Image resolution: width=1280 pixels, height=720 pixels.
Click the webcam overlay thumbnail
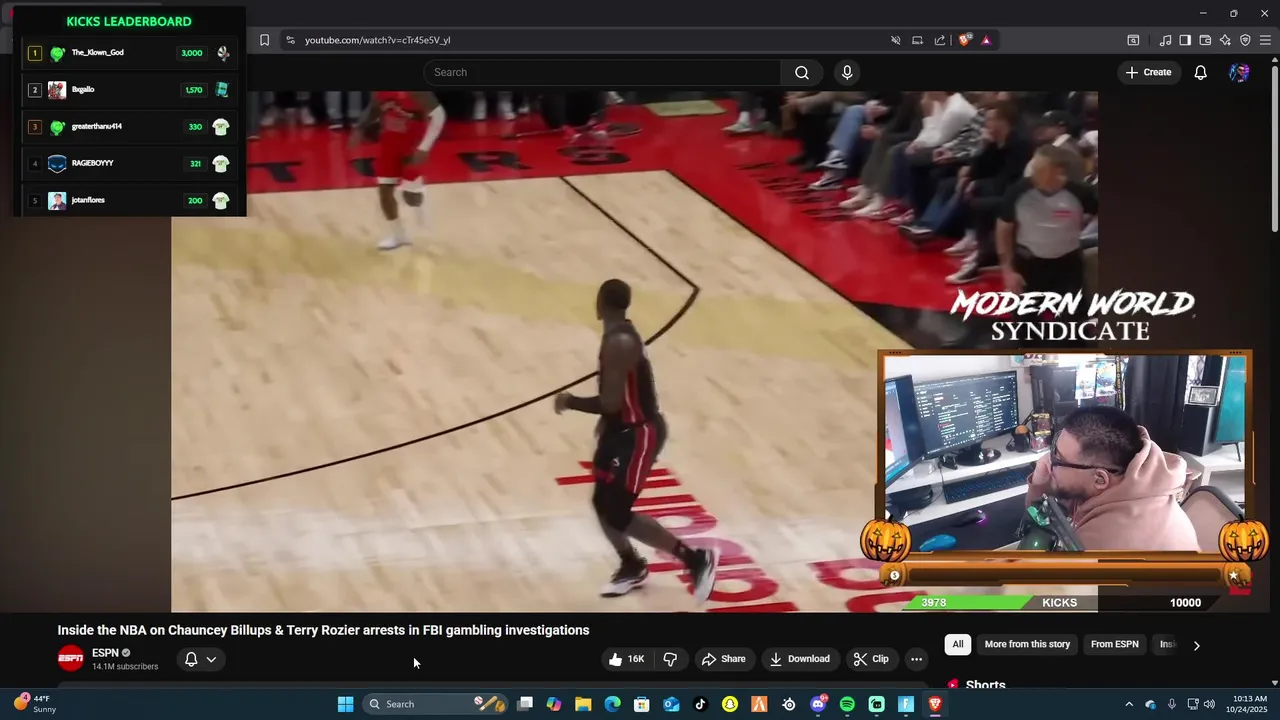(1065, 452)
